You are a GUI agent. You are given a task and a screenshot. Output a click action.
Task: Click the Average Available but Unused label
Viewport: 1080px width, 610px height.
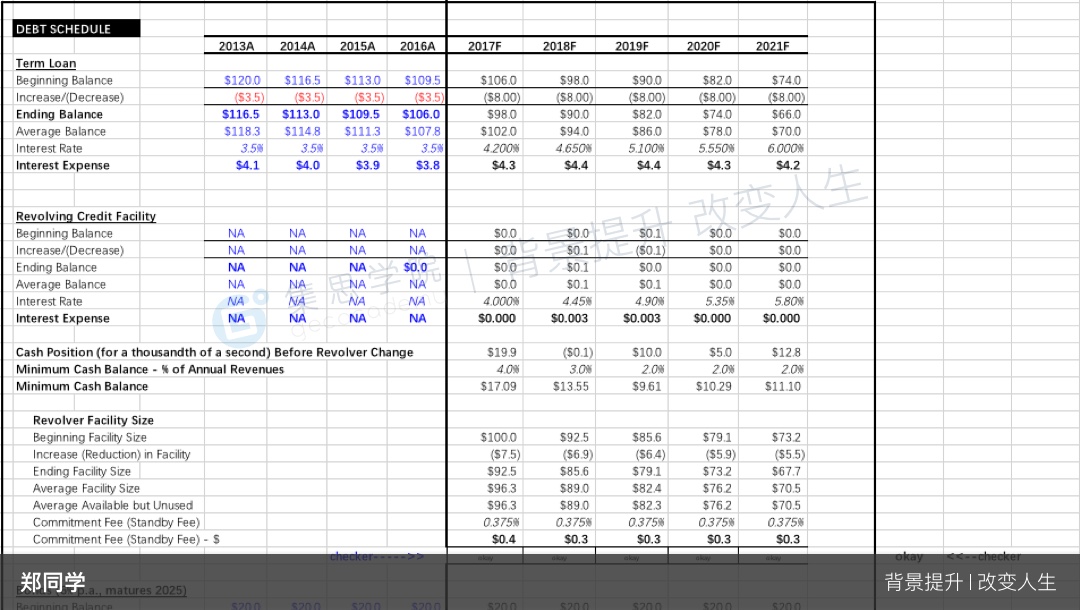tap(113, 505)
